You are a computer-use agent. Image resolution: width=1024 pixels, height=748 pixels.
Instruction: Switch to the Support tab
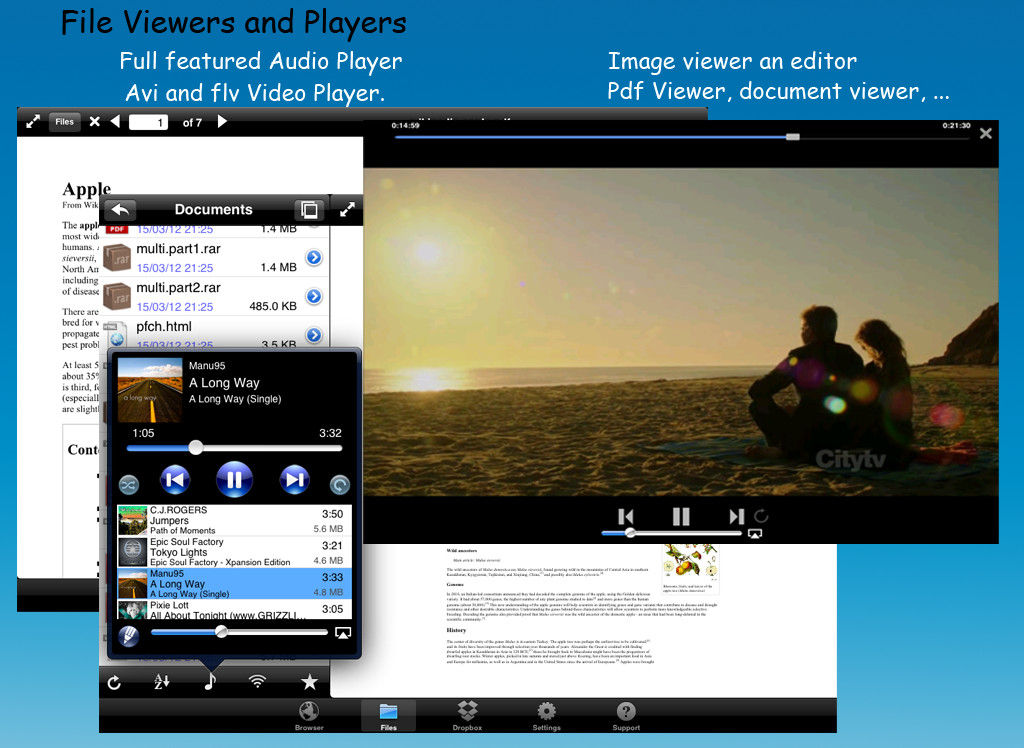626,716
